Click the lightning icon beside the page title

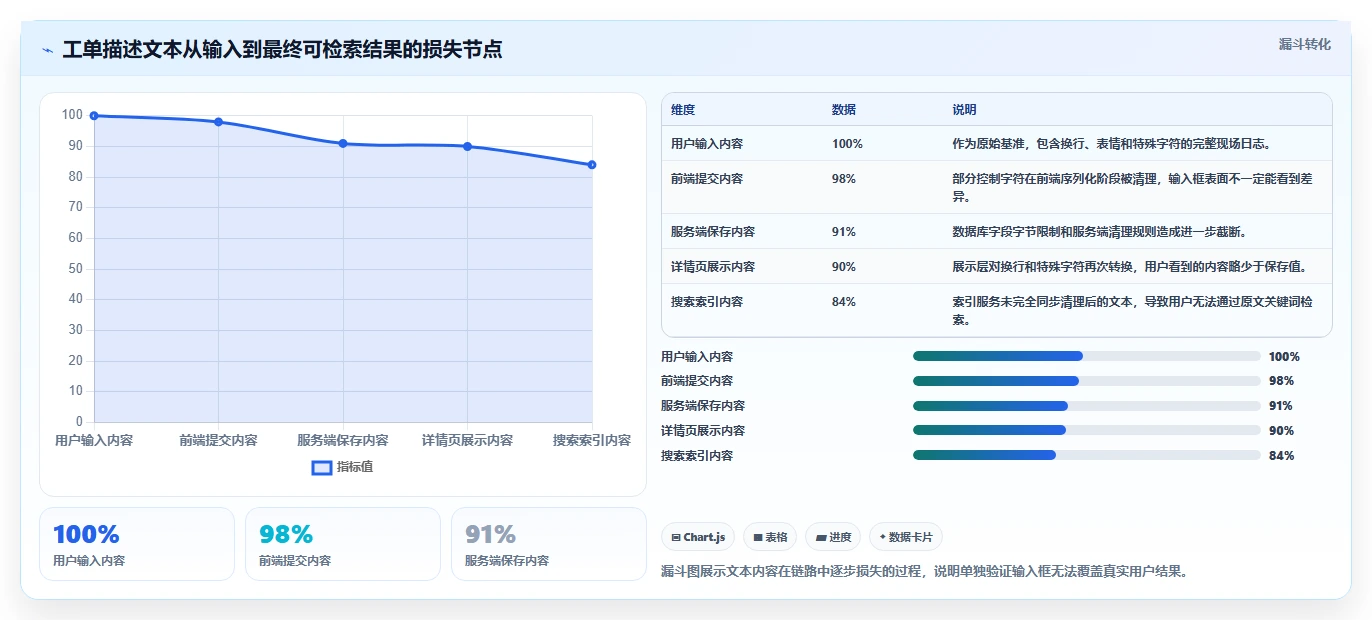[48, 50]
